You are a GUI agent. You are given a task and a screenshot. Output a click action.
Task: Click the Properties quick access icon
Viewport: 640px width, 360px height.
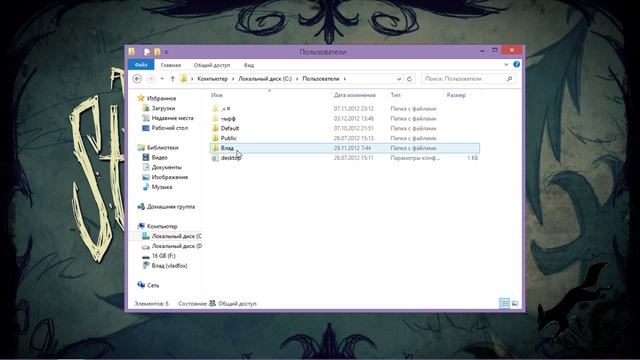tap(147, 52)
